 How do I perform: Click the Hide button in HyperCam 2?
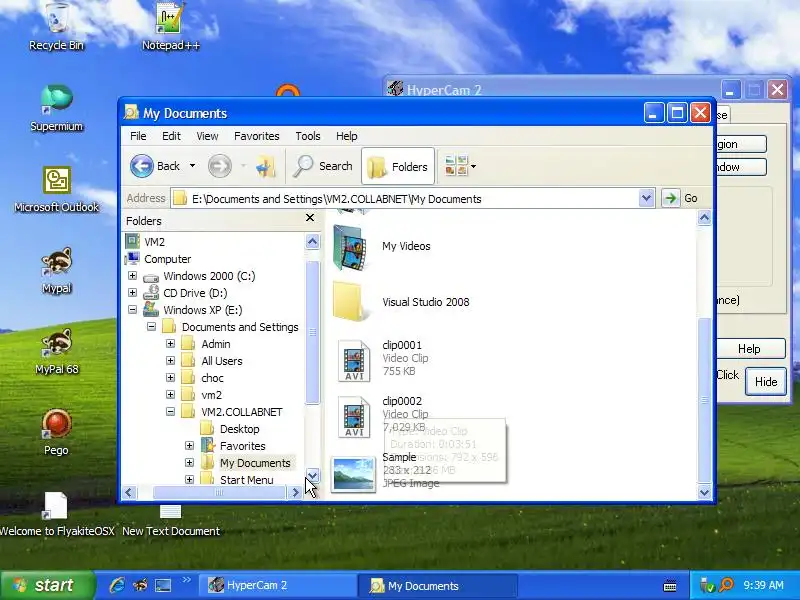point(766,382)
